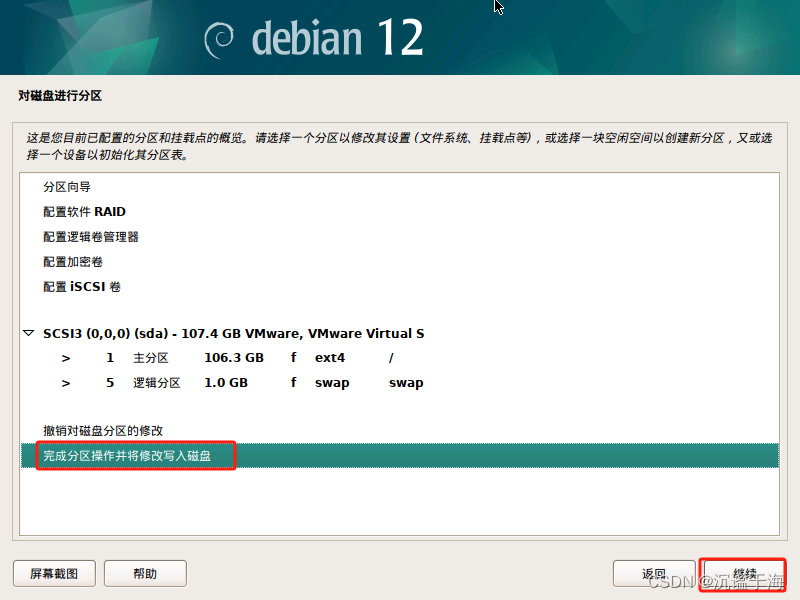Click the ext4 filesystem label

point(330,358)
